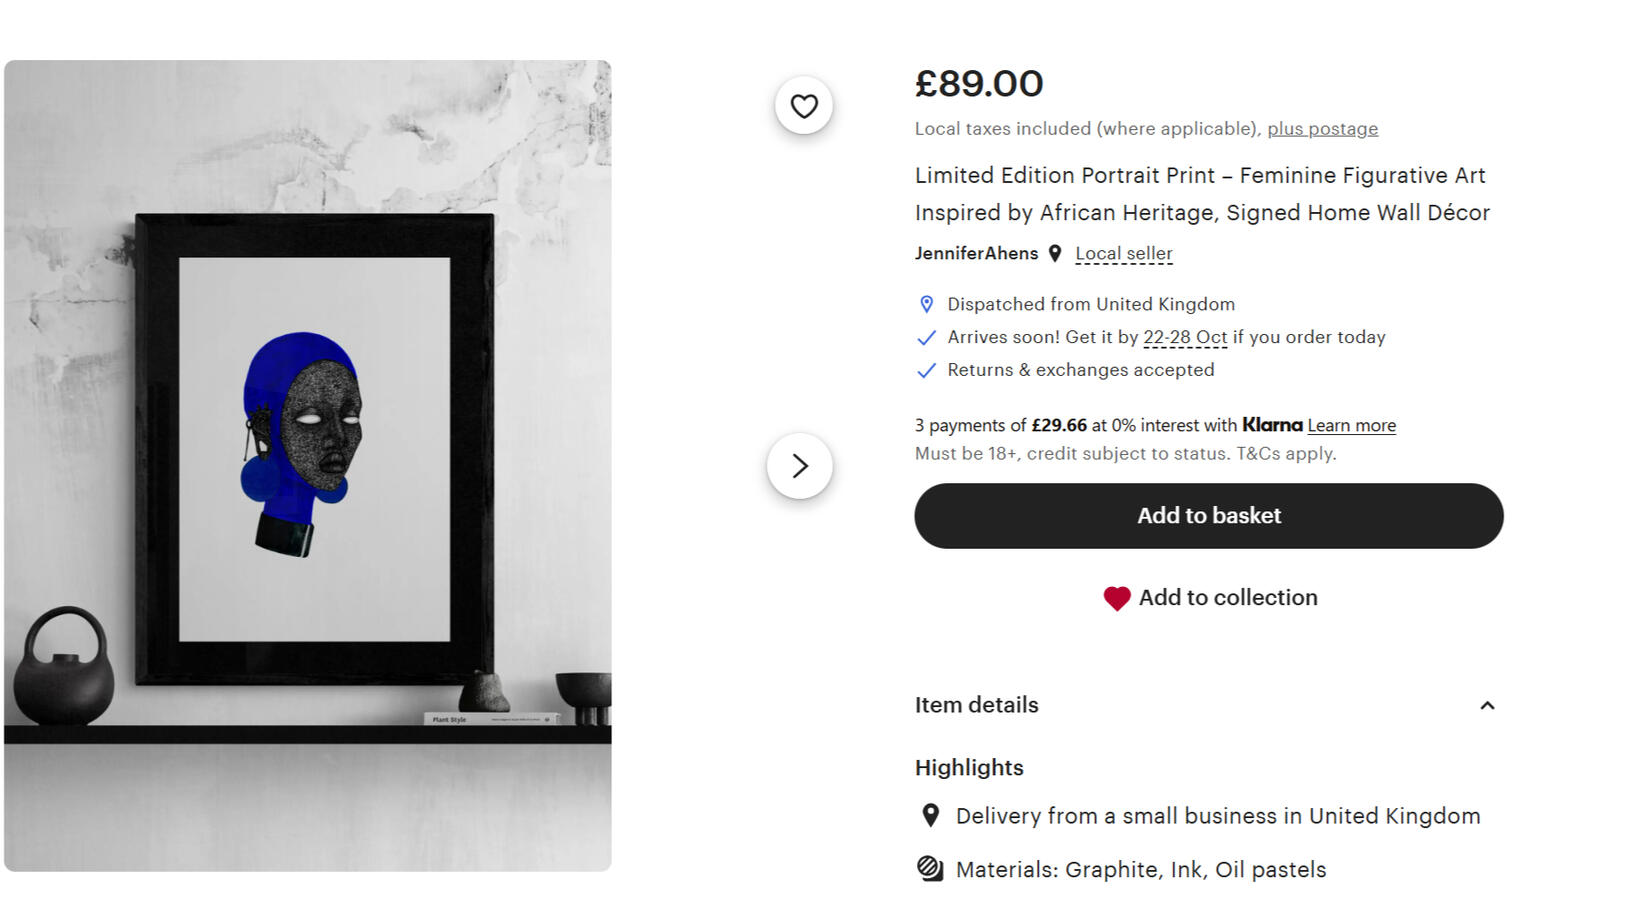Show next product image with arrow

tap(800, 466)
